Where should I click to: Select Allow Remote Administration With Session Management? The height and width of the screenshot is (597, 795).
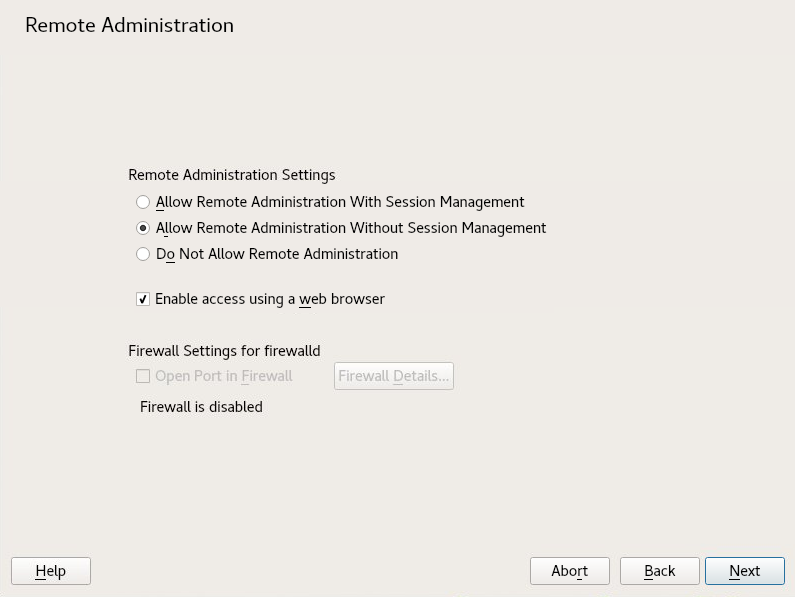[143, 202]
